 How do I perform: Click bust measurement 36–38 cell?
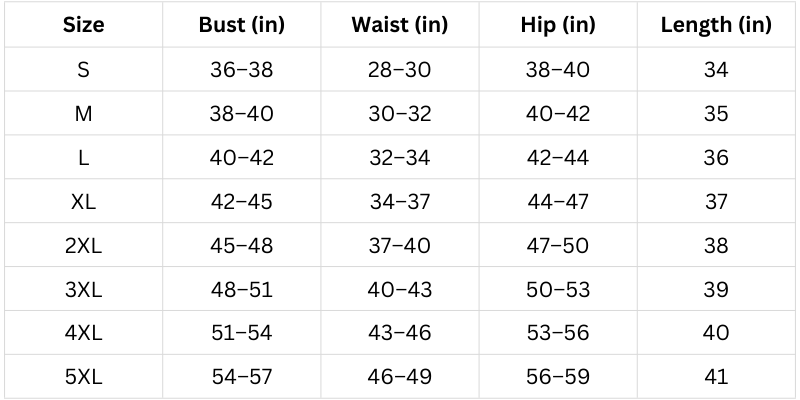(241, 70)
